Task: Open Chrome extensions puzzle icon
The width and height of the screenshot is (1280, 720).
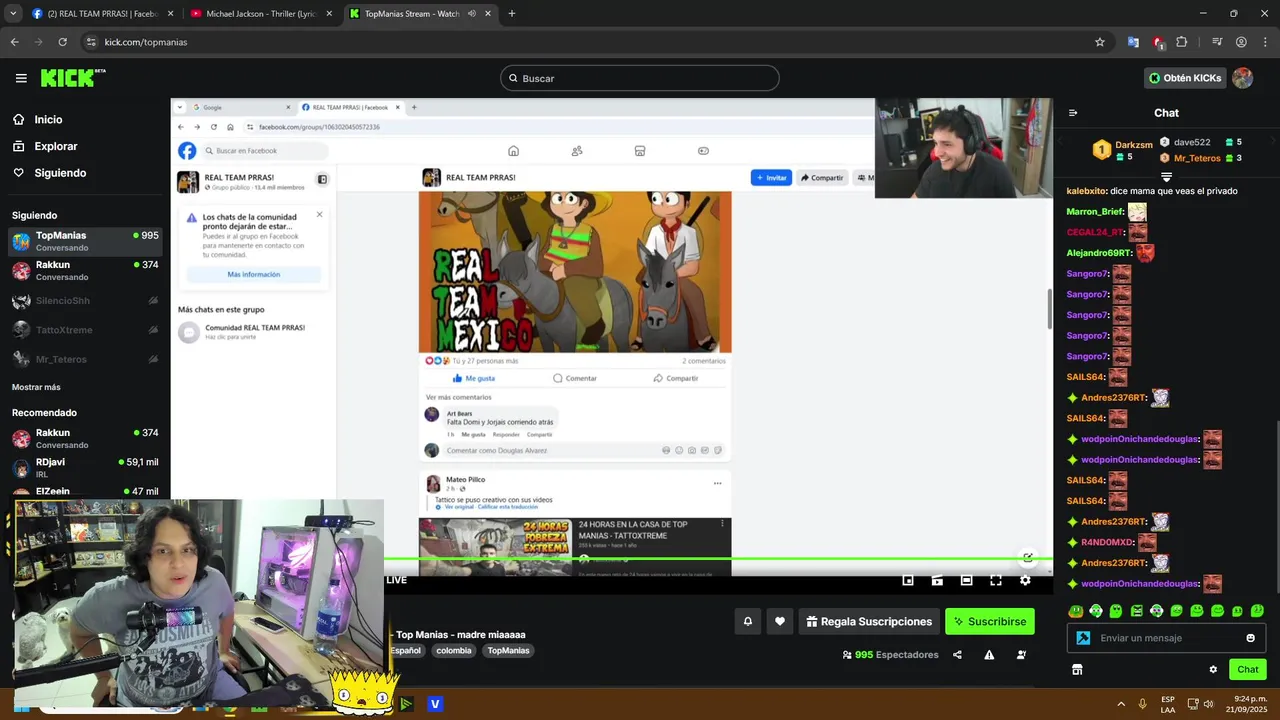Action: point(1182,42)
